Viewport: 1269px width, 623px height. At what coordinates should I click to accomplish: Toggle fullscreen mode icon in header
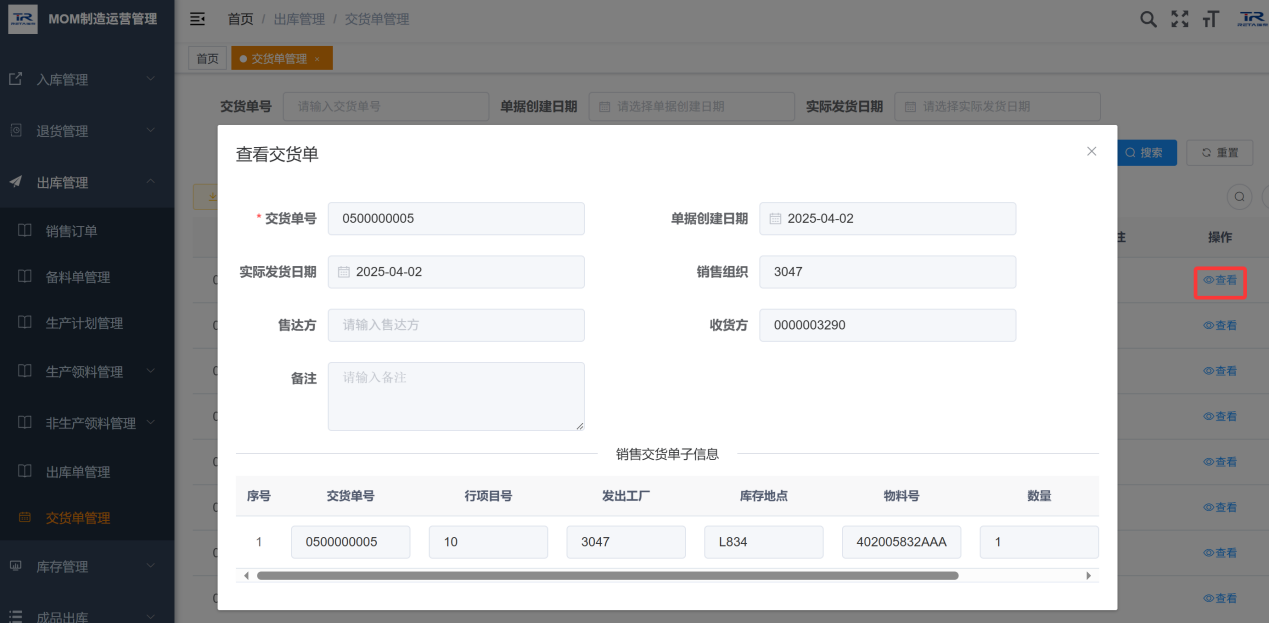tap(1180, 19)
